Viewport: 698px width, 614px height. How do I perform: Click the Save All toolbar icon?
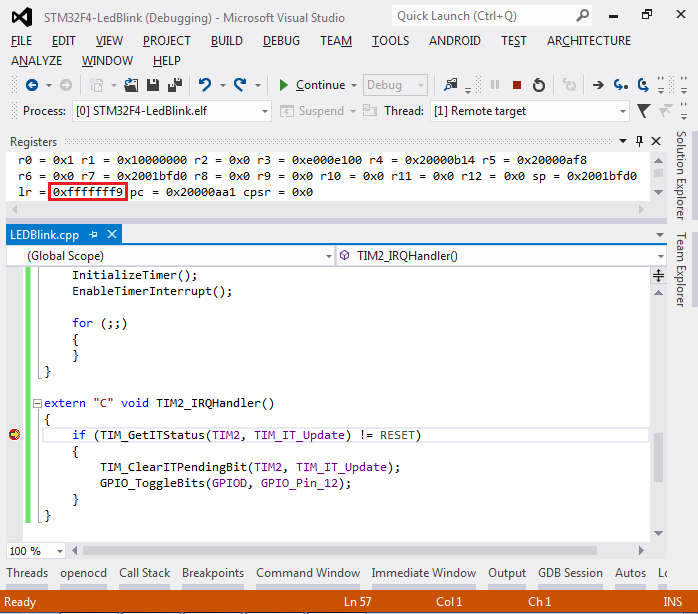(174, 85)
